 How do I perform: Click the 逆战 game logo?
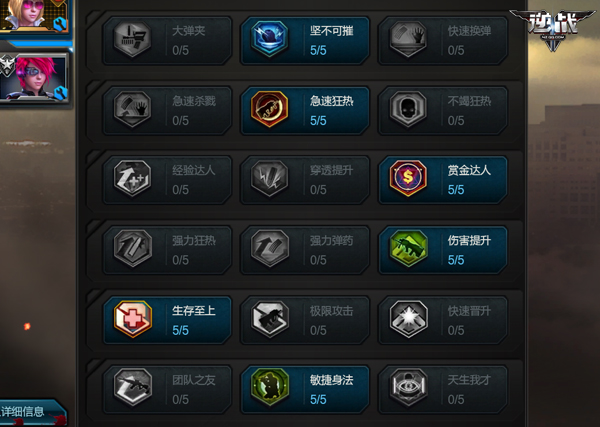553,28
